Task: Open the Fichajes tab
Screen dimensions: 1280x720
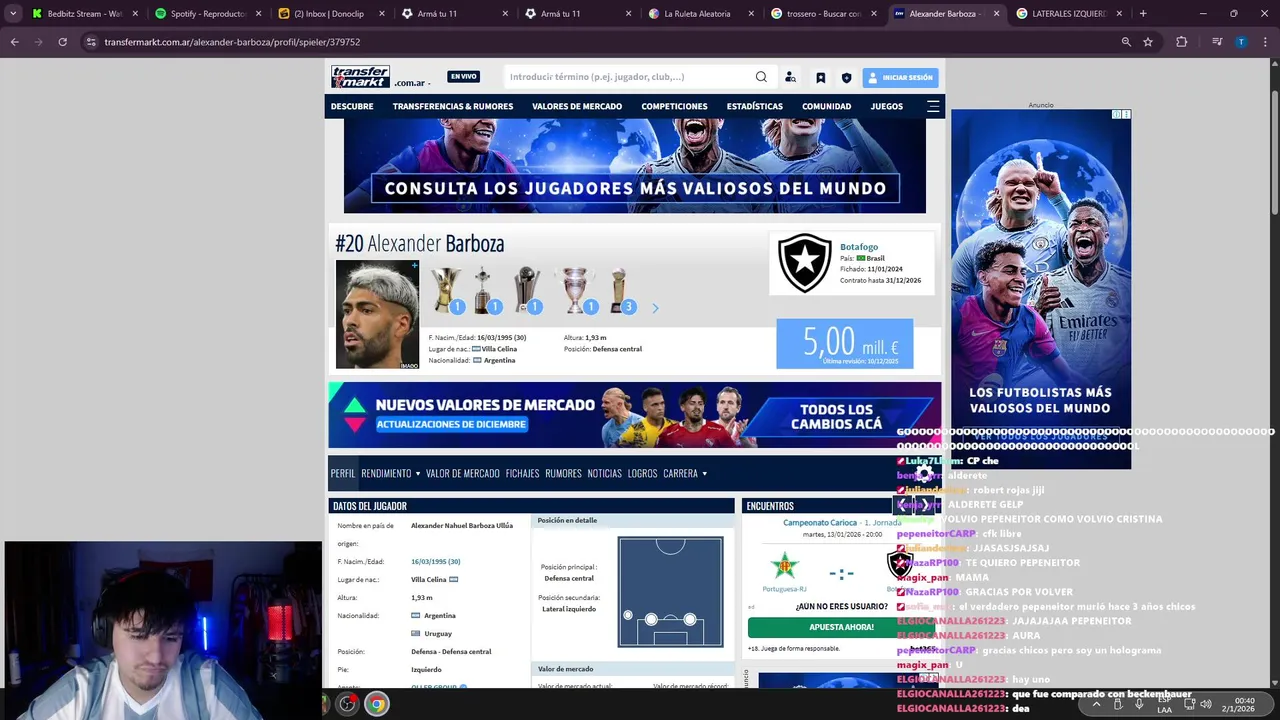Action: click(x=522, y=473)
